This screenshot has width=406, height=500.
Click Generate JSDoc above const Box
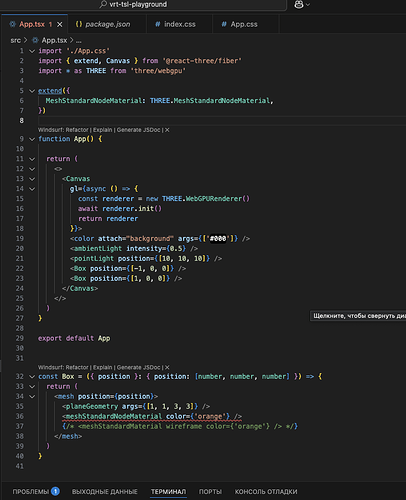pos(138,367)
